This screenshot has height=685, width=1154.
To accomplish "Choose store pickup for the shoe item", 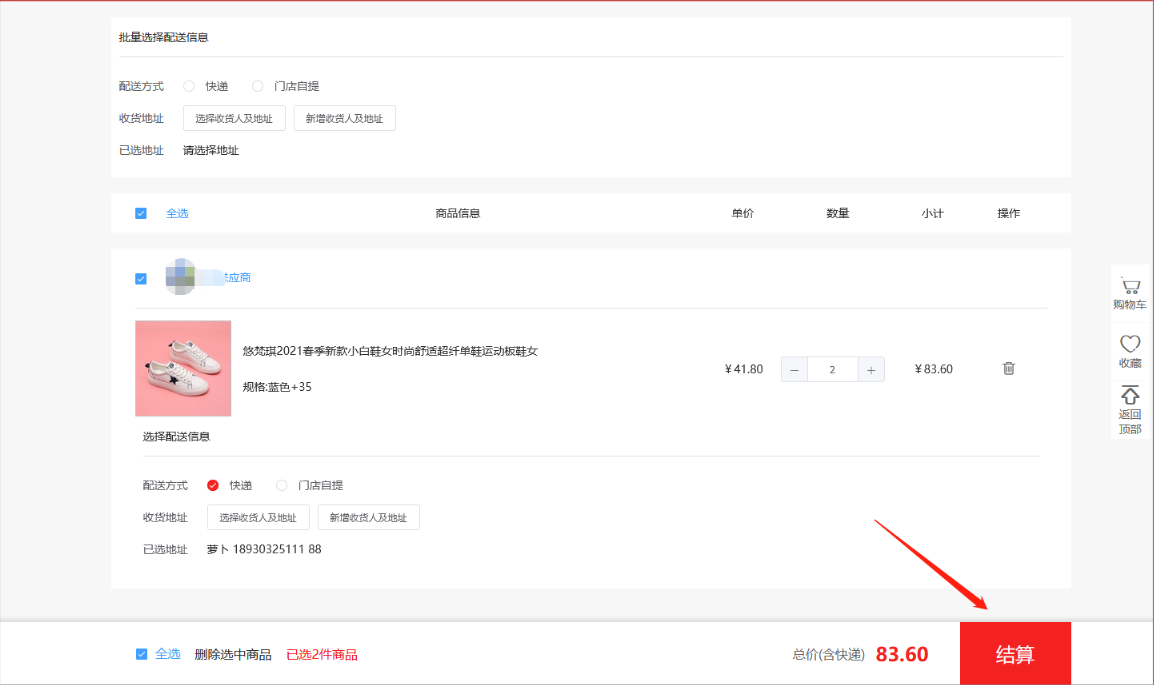I will pos(282,485).
